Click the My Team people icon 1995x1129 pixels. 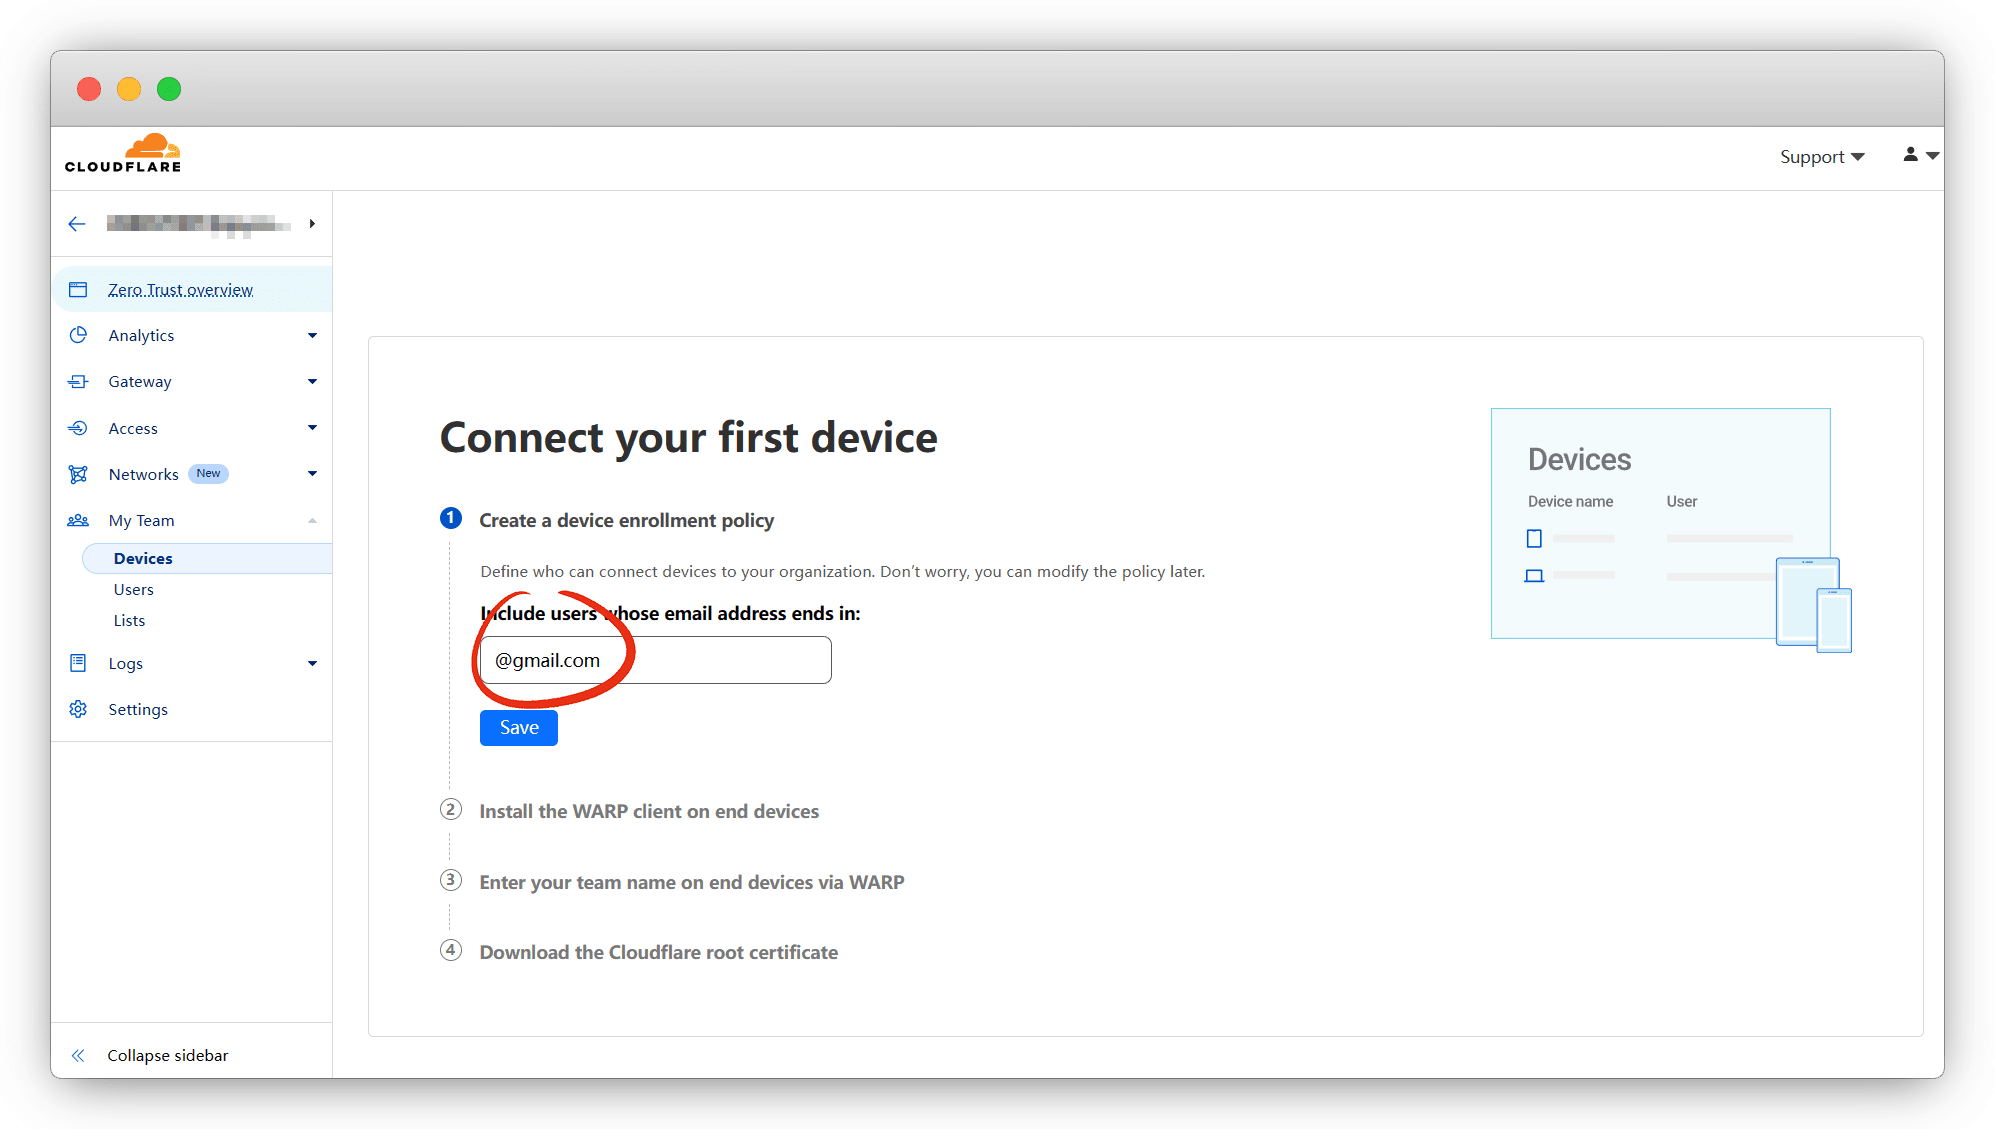click(78, 520)
